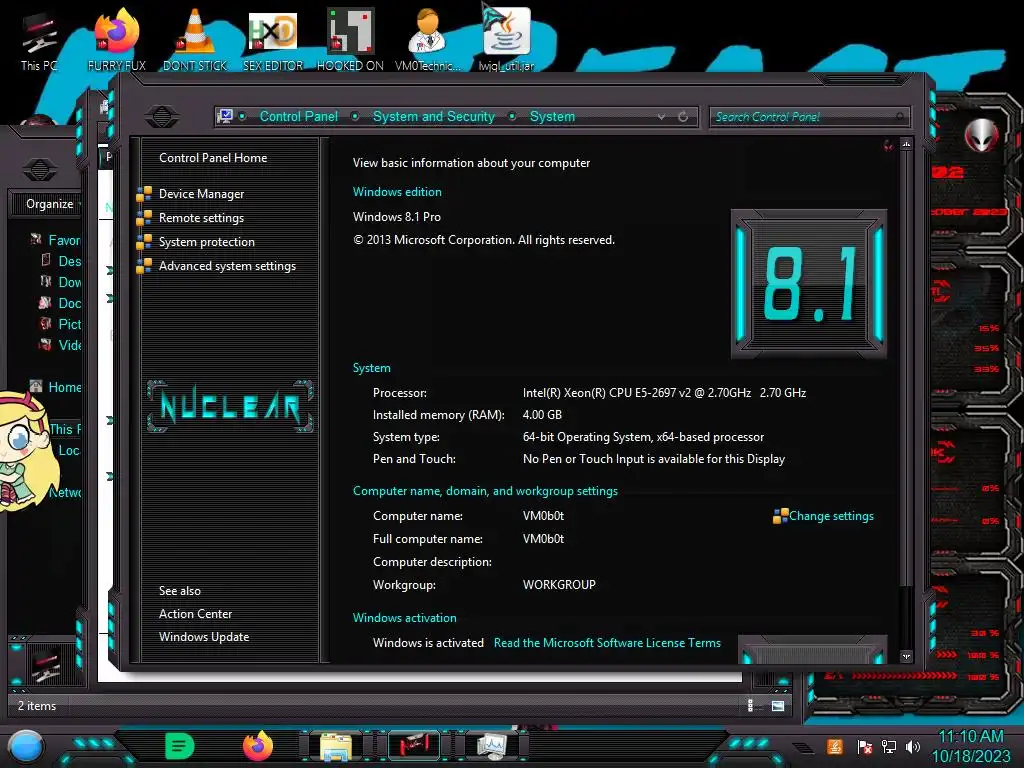
Task: Select 'Windows 8.1 Pro' text
Action: click(397, 217)
